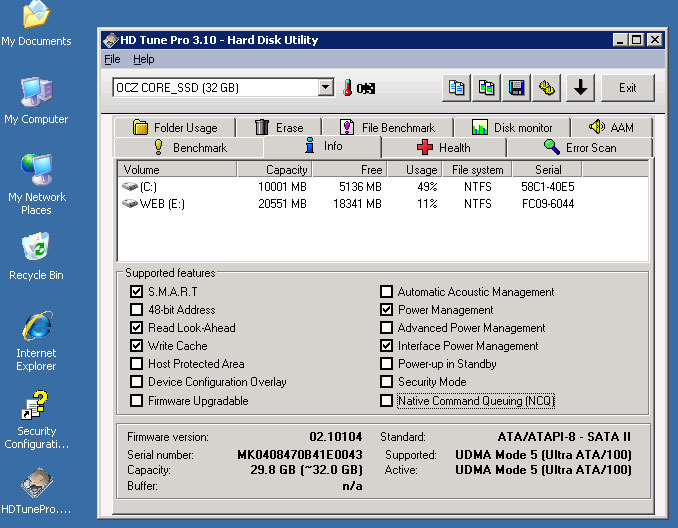This screenshot has height=528, width=678.
Task: Enable the Native Command Queuing checkbox
Action: [x=386, y=401]
